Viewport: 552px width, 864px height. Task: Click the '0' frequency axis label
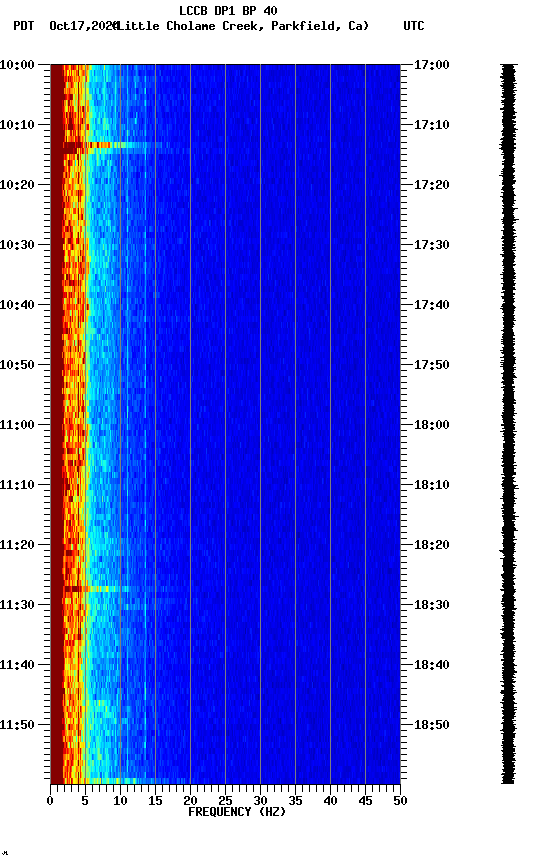pyautogui.click(x=50, y=802)
